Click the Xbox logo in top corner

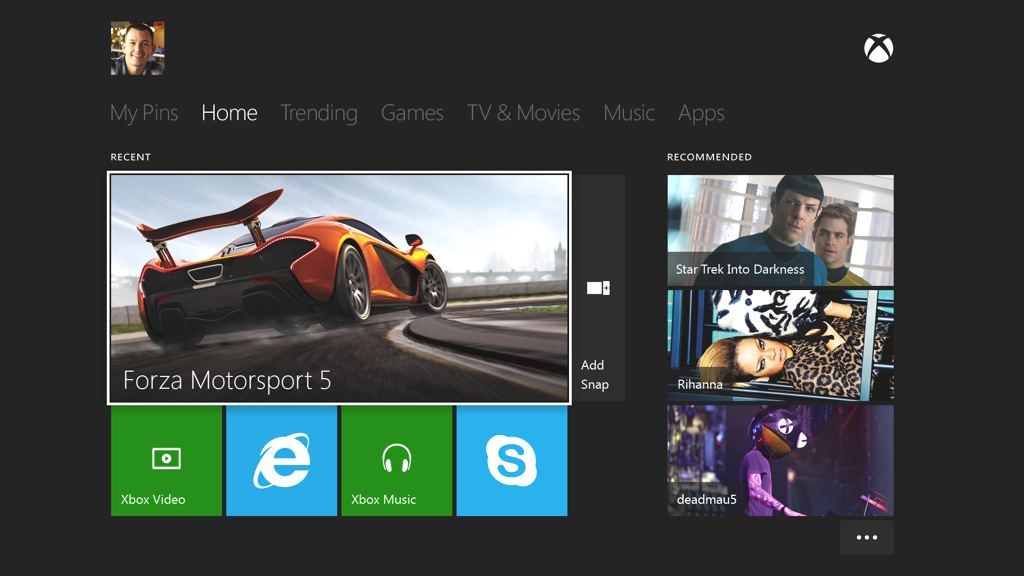[x=878, y=49]
